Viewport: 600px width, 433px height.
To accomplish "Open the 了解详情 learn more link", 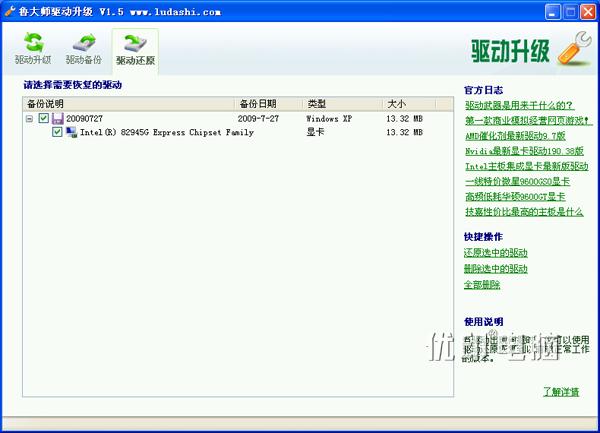I will [x=561, y=392].
